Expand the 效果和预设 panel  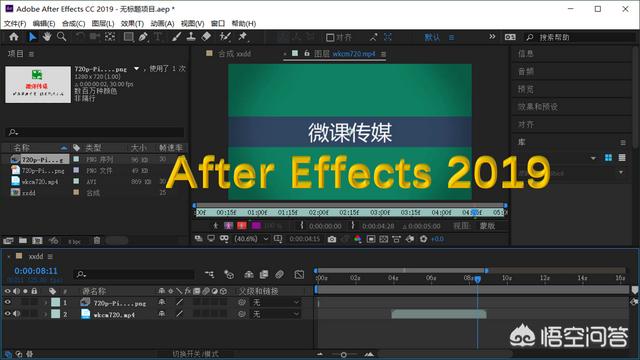click(x=538, y=107)
